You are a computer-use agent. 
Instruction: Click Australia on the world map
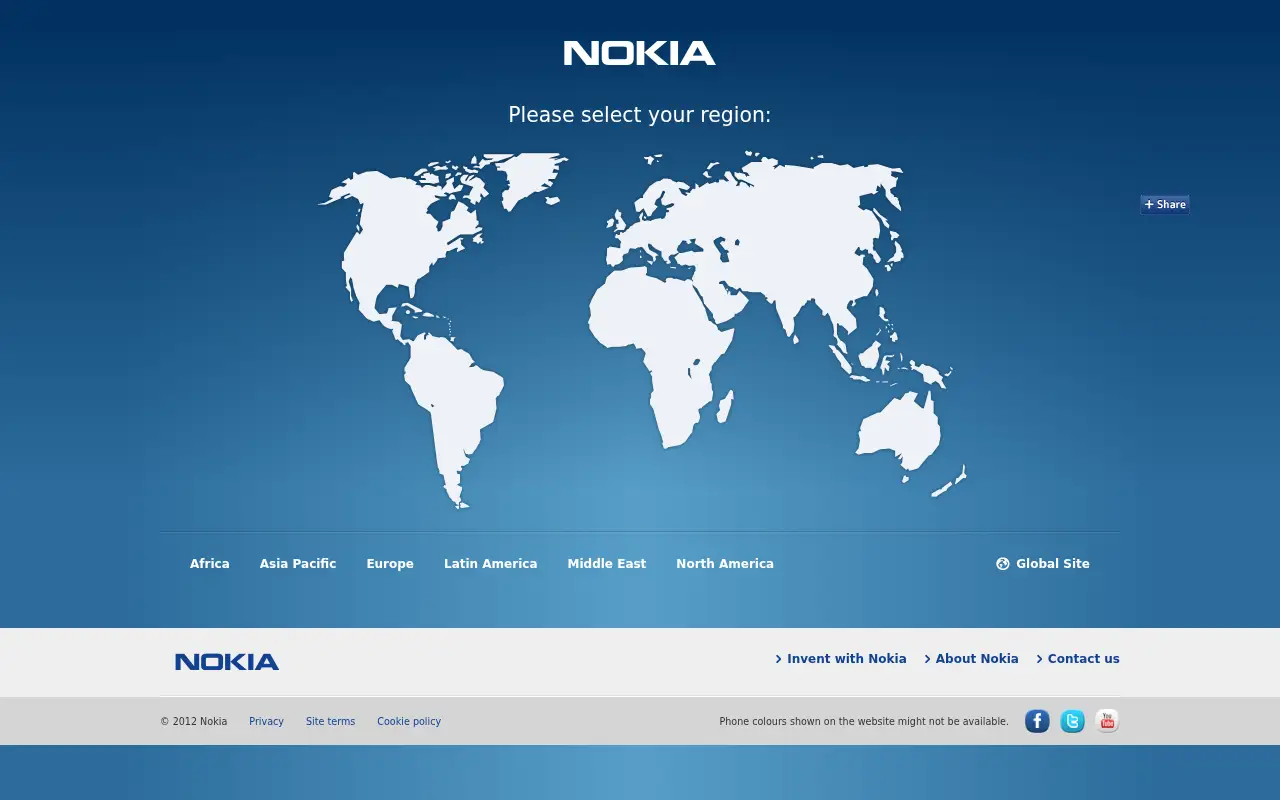[900, 432]
